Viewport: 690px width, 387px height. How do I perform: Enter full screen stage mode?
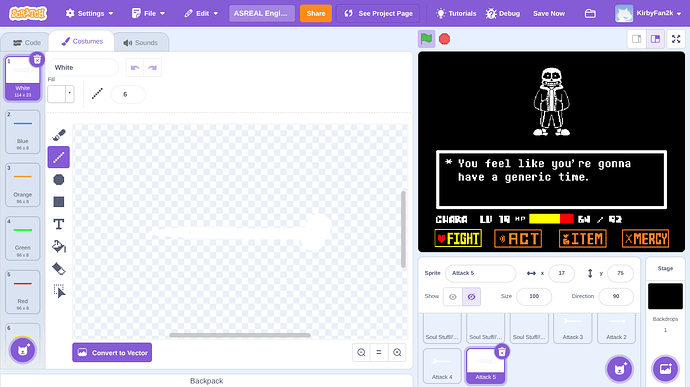point(676,39)
